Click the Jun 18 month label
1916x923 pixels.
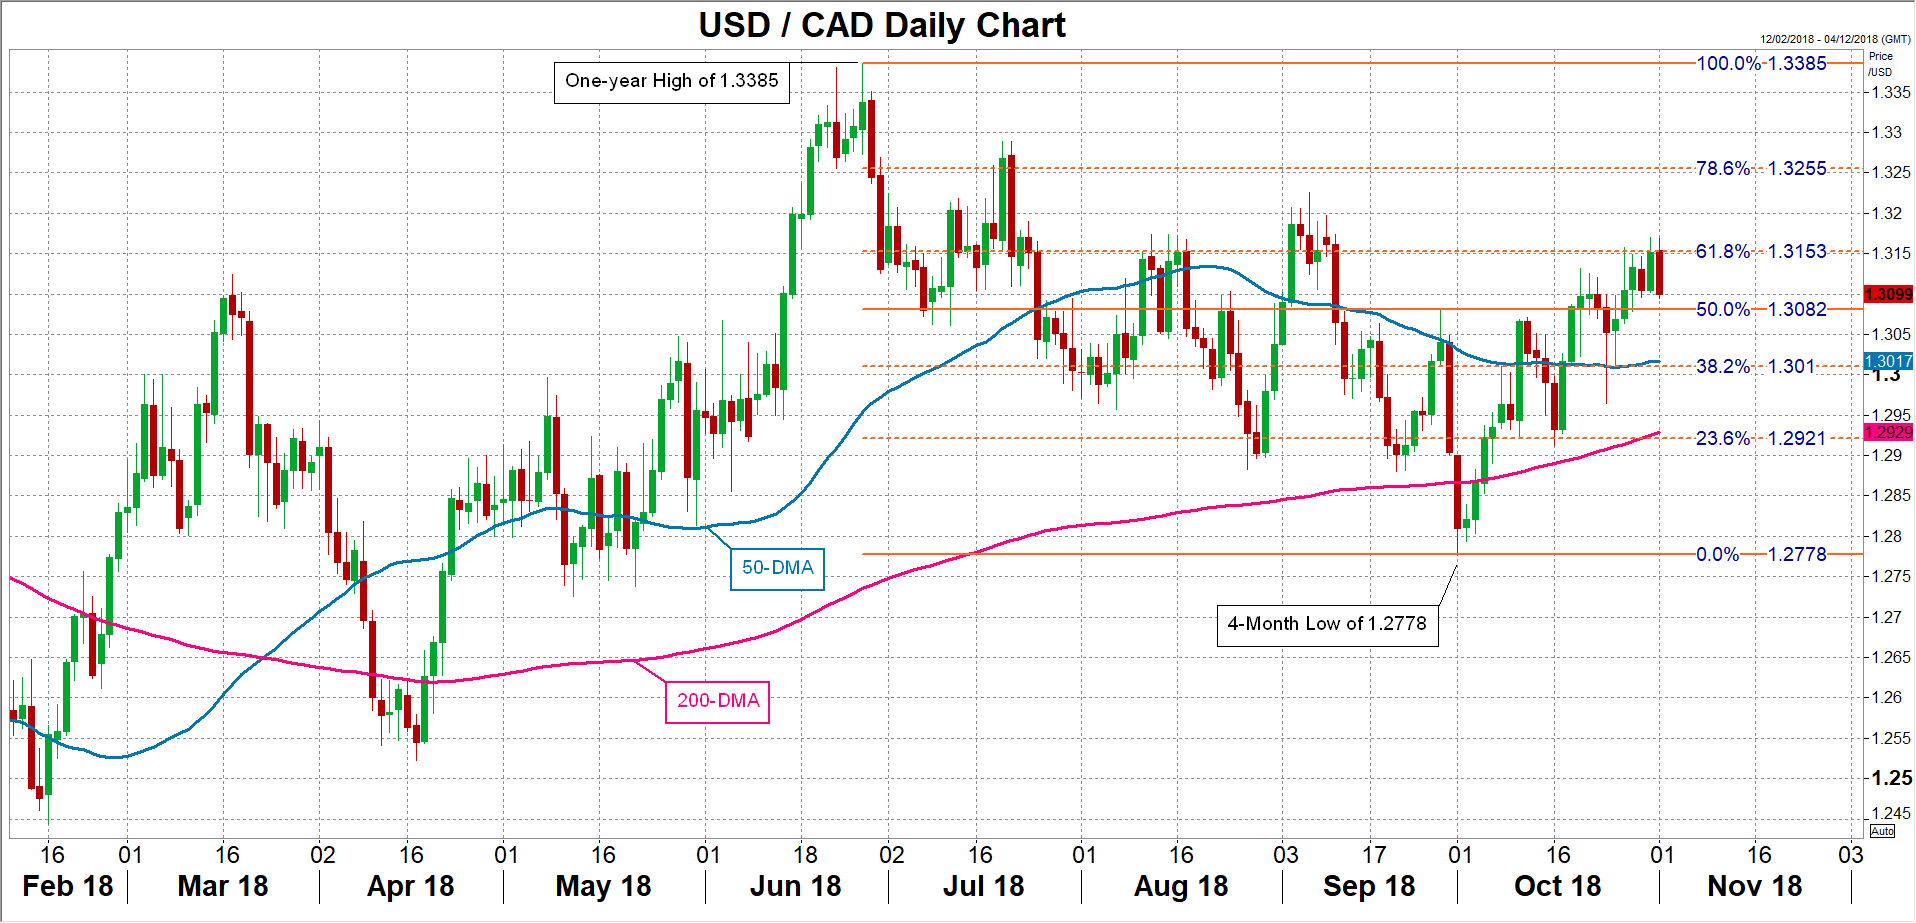click(795, 886)
